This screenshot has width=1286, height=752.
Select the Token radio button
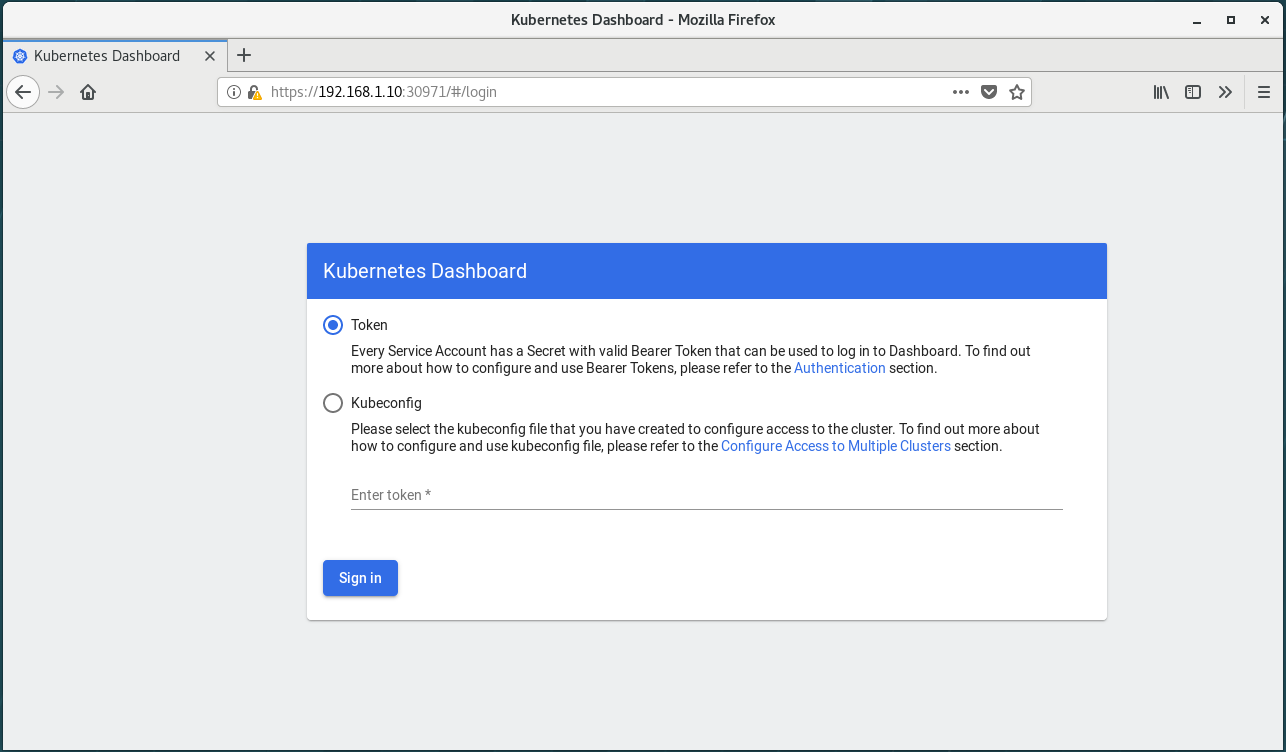click(333, 325)
